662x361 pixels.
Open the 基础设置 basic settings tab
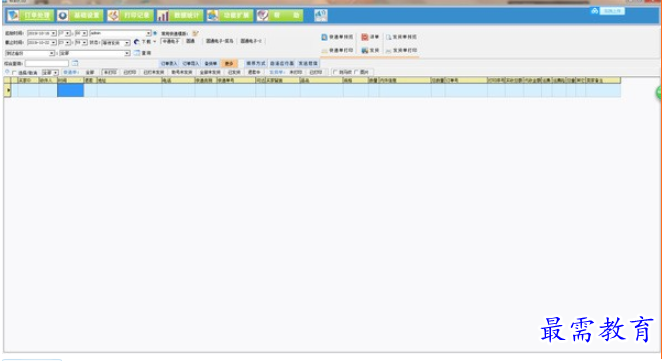pyautogui.click(x=80, y=16)
